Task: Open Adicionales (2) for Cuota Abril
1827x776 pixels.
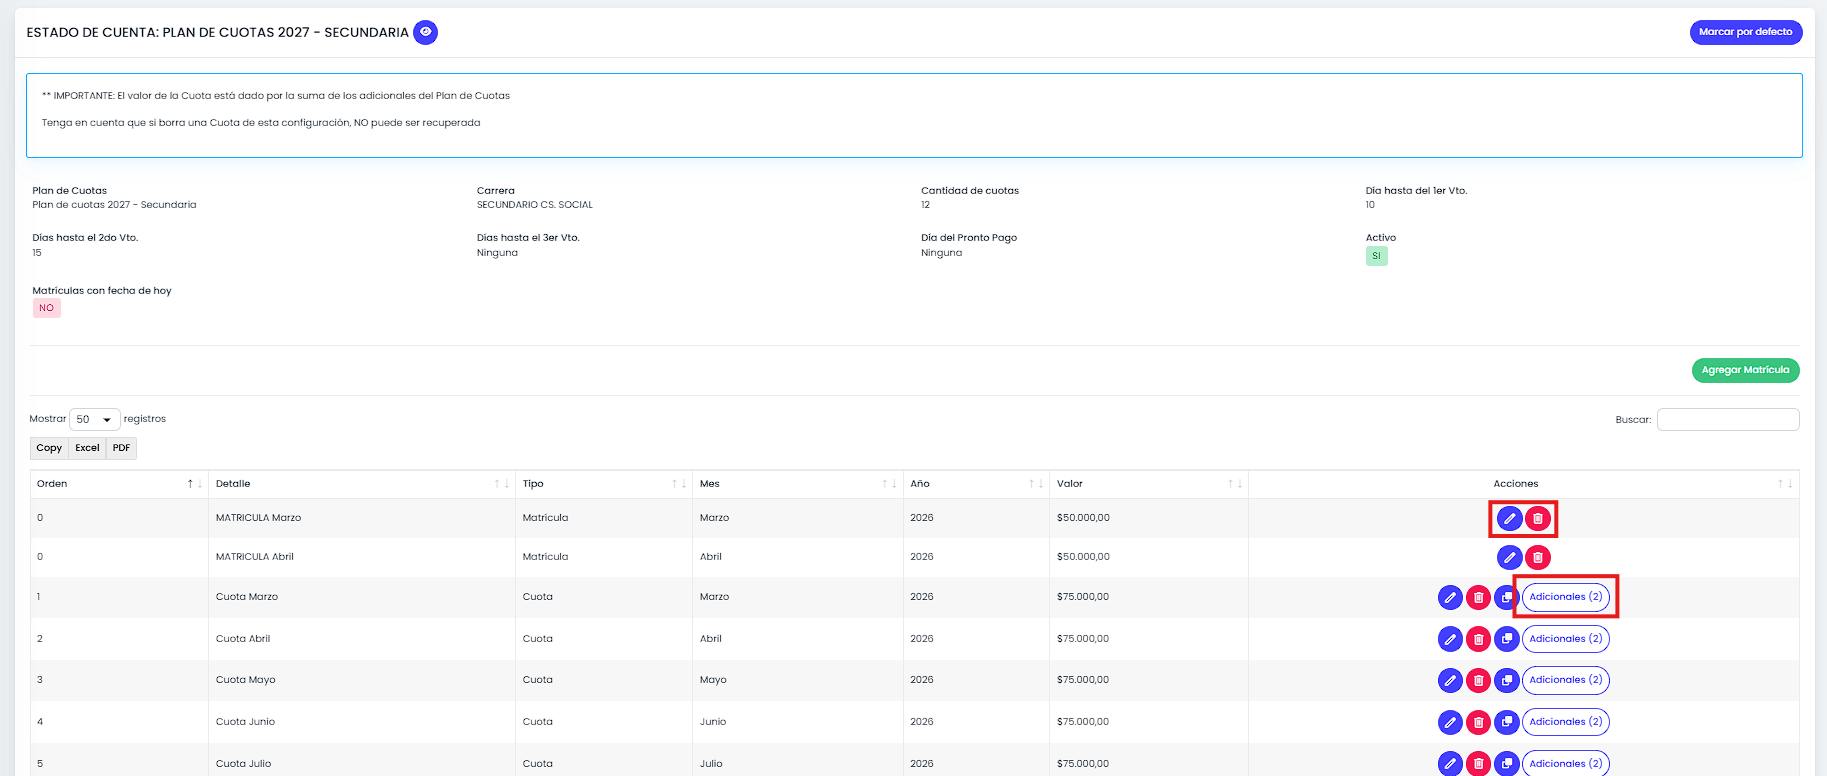Action: coord(1566,639)
